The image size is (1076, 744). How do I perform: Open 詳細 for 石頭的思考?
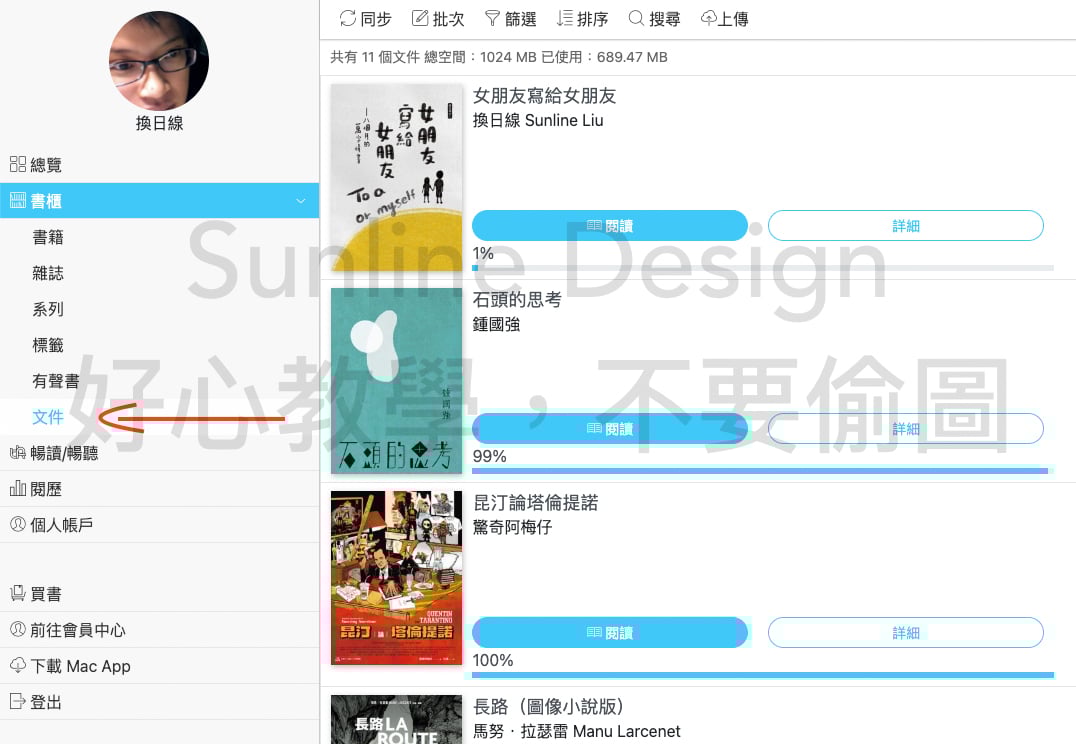[906, 429]
